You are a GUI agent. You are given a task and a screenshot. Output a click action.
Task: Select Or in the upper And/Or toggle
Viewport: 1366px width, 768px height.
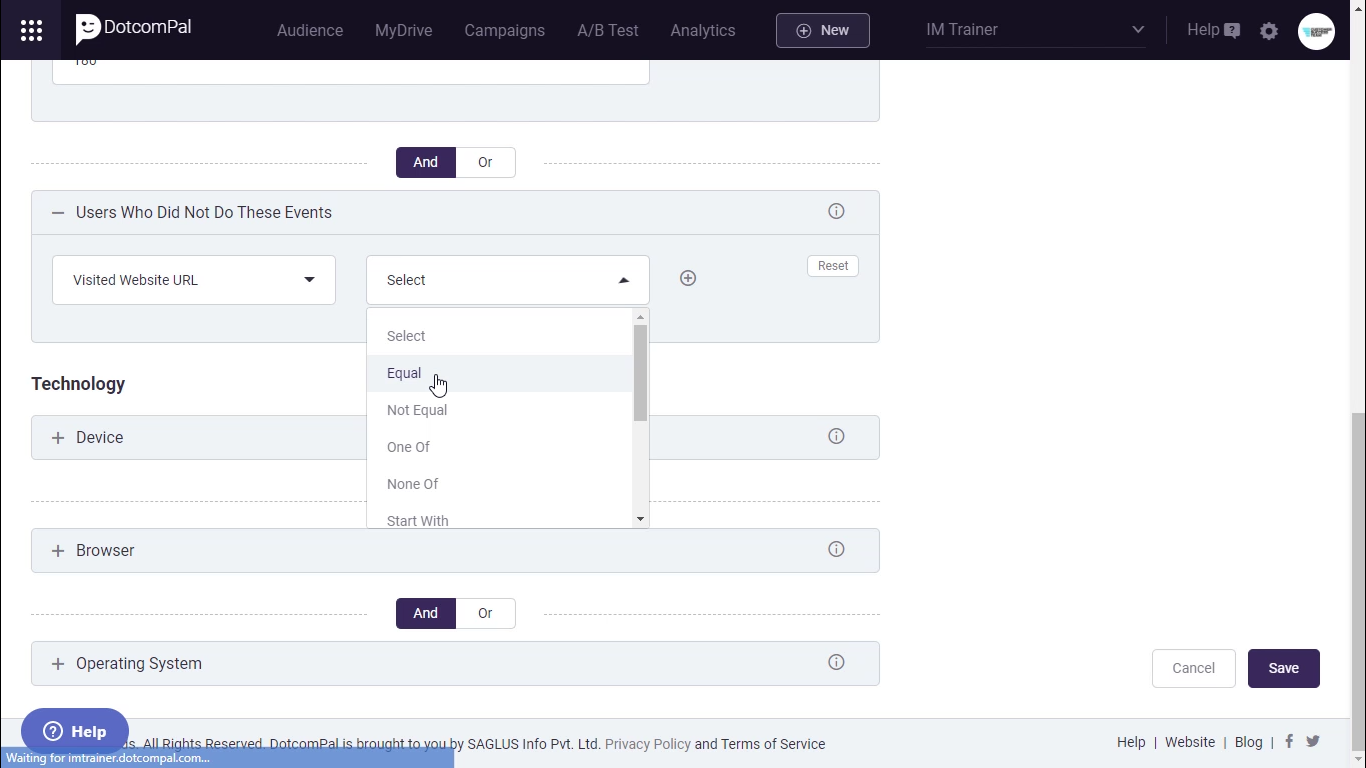(485, 163)
